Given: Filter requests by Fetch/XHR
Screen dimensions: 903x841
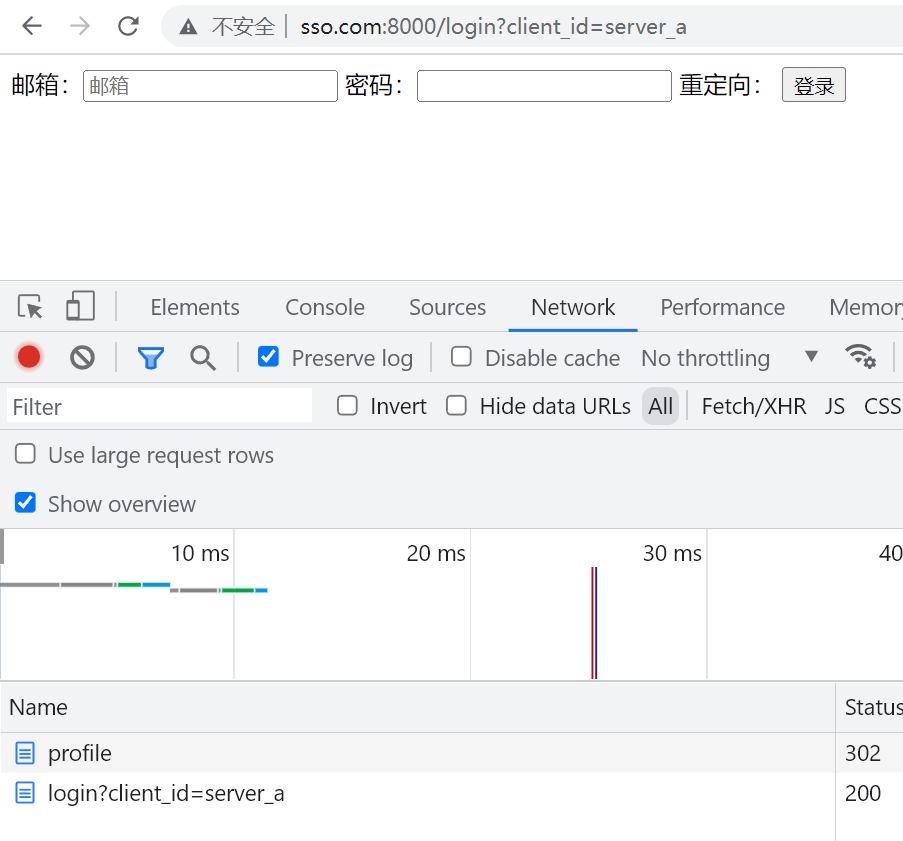Looking at the screenshot, I should pos(753,407).
